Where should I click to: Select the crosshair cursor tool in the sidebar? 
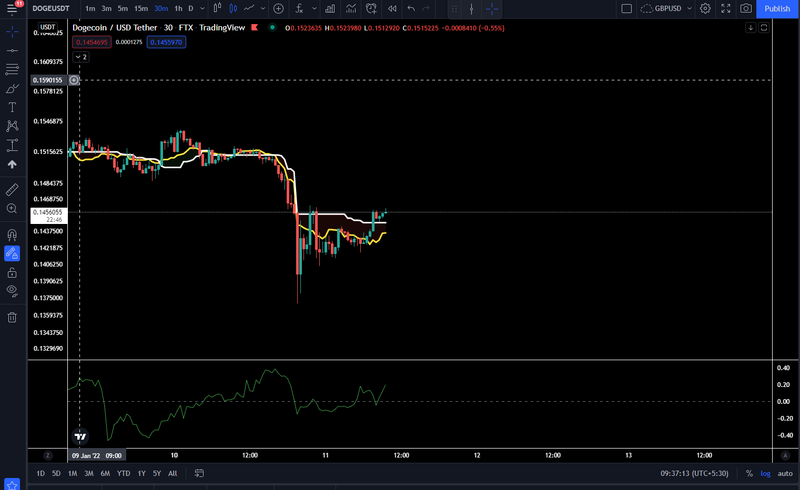click(x=12, y=32)
